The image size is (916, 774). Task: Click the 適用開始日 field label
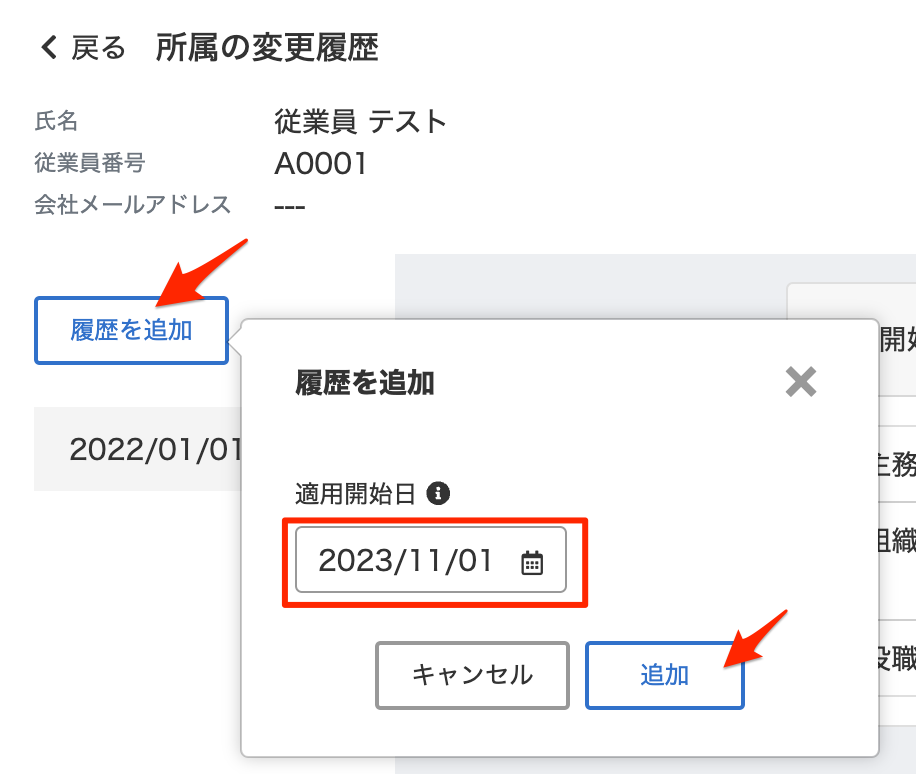pos(355,493)
